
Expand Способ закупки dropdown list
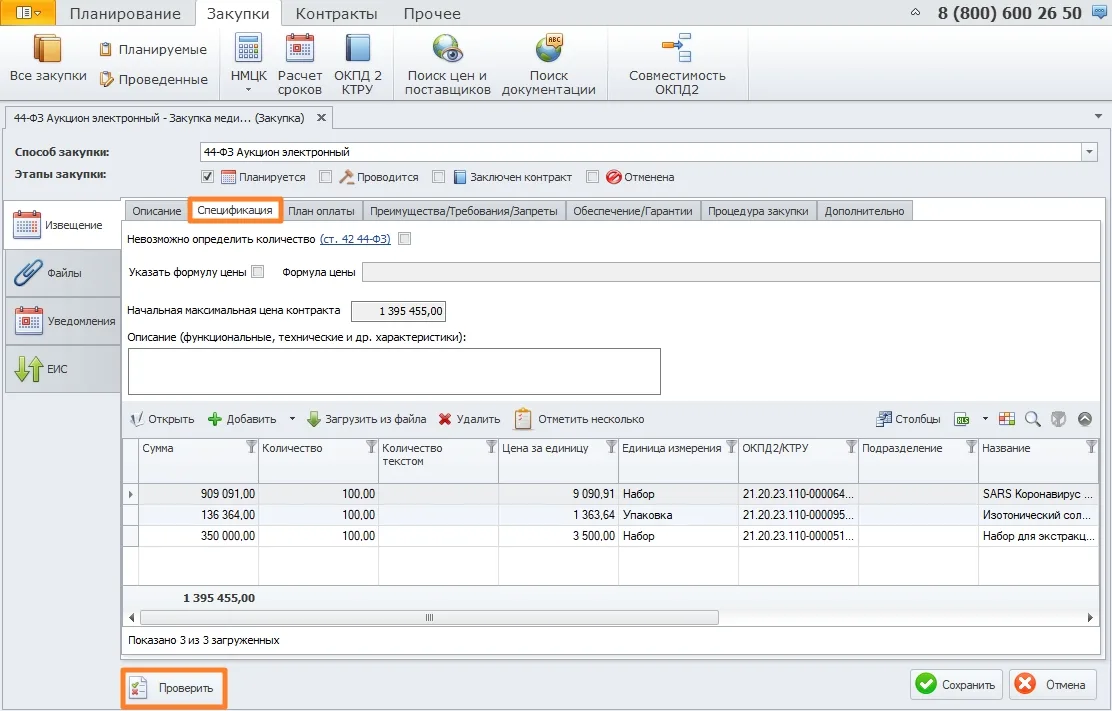[1089, 152]
